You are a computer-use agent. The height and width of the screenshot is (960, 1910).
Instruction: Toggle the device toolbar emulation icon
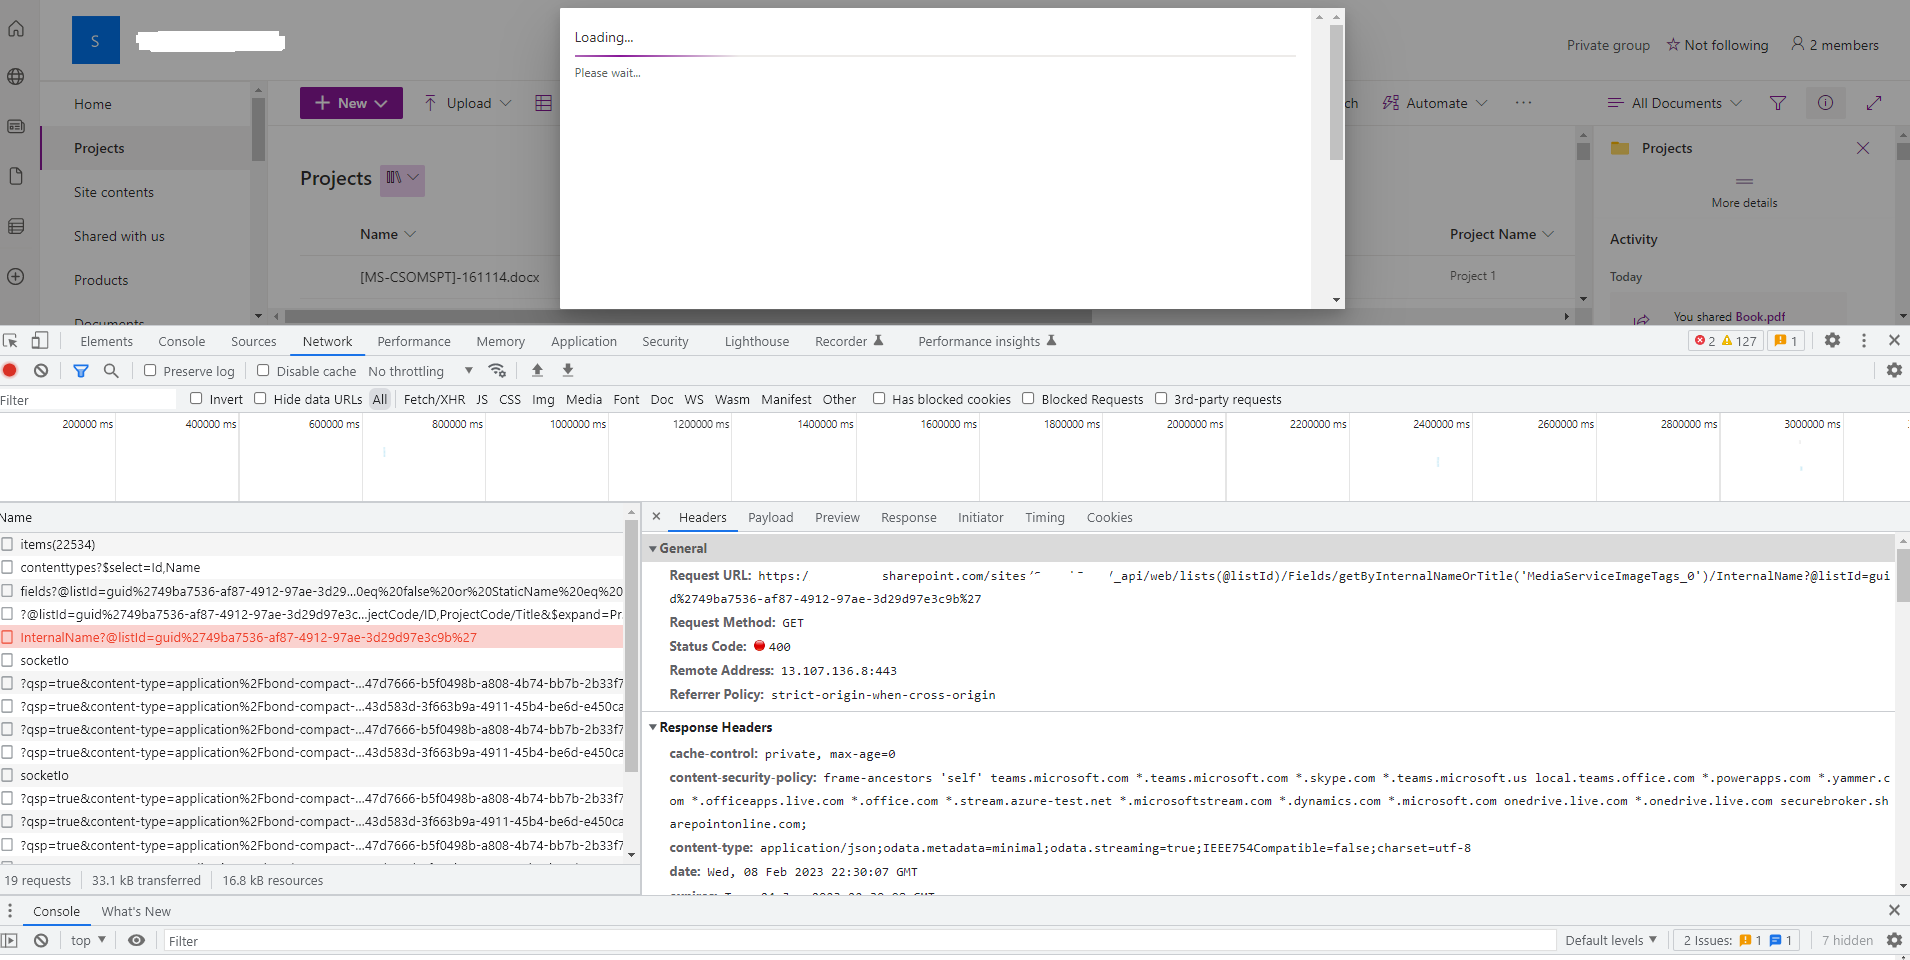(x=40, y=340)
